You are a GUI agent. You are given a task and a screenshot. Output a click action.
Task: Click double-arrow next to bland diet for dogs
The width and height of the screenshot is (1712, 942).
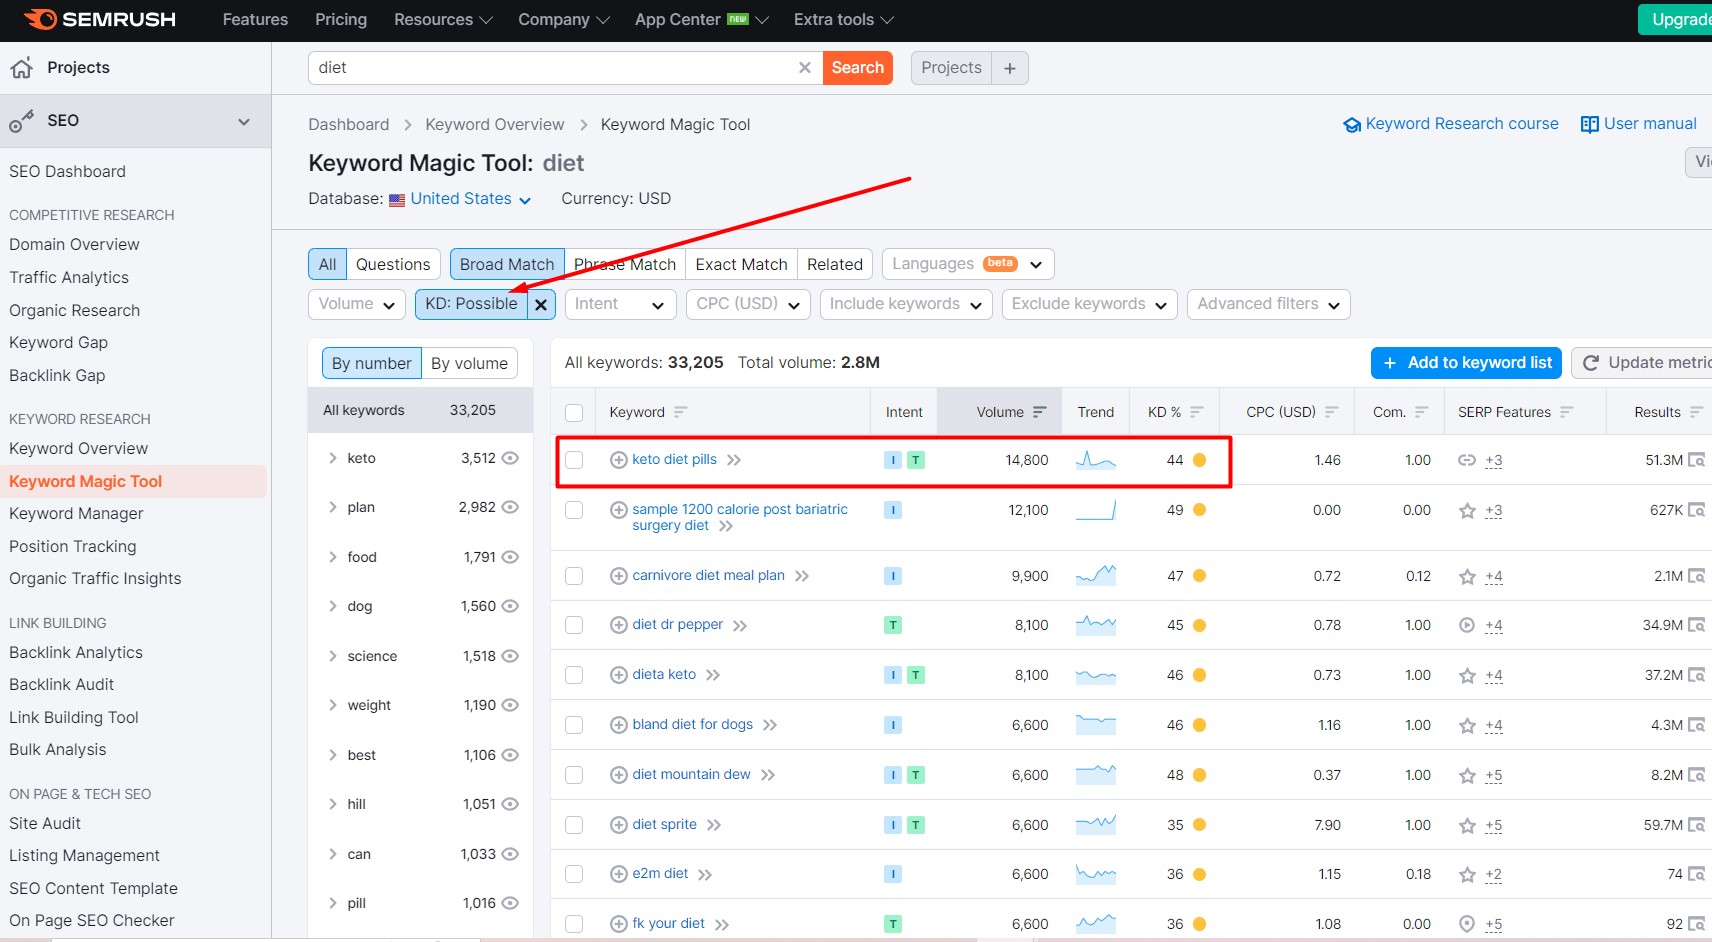pos(770,725)
